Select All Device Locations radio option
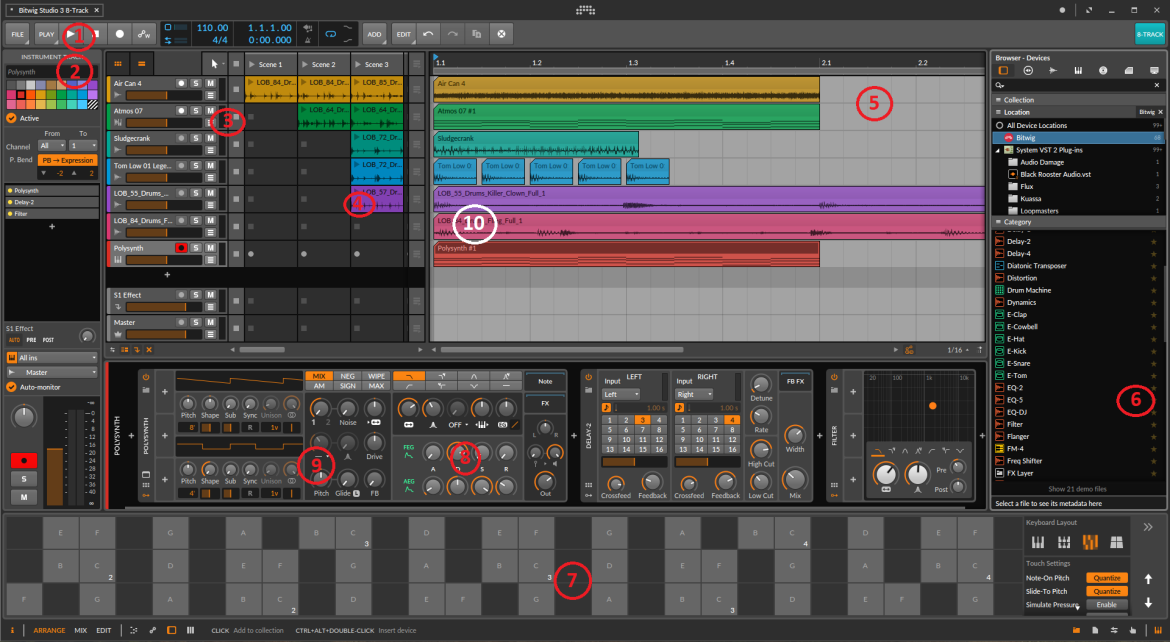This screenshot has height=642, width=1170. [1000, 125]
